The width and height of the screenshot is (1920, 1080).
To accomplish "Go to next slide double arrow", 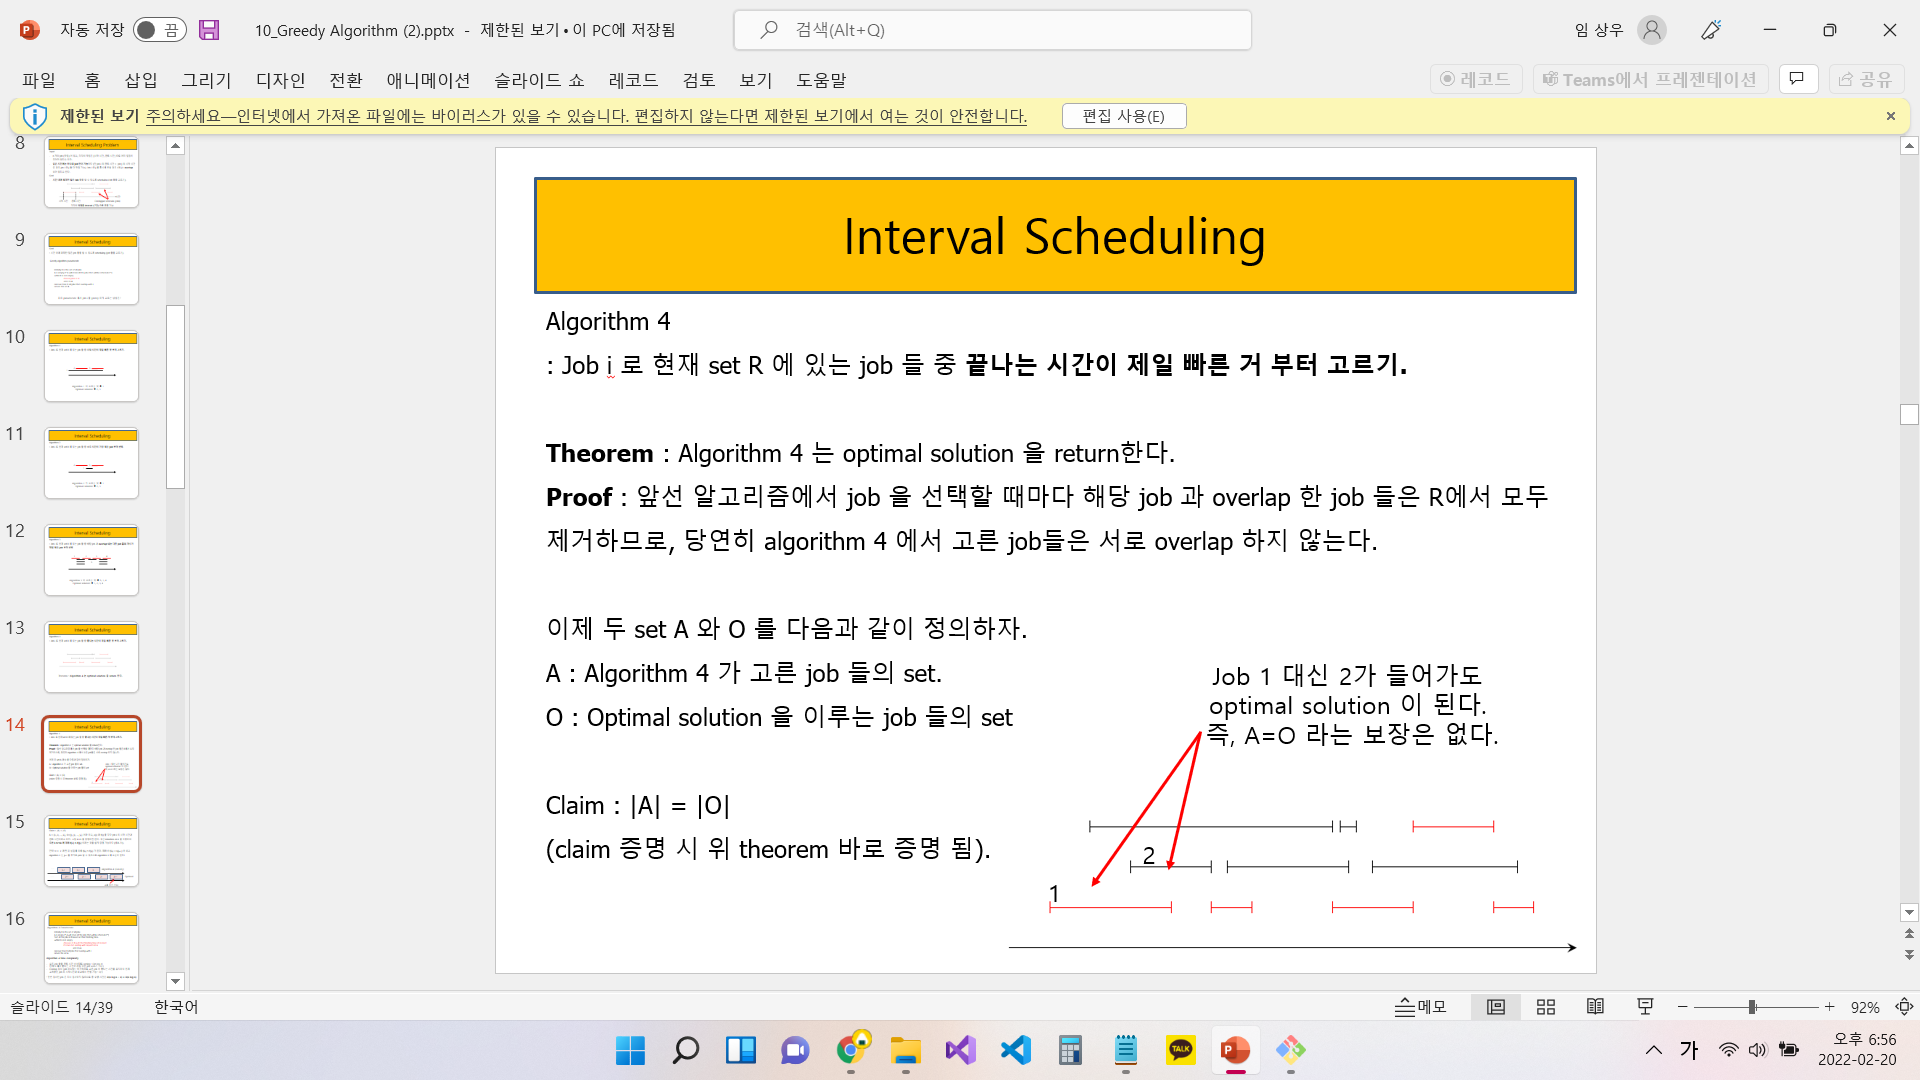I will [1909, 955].
